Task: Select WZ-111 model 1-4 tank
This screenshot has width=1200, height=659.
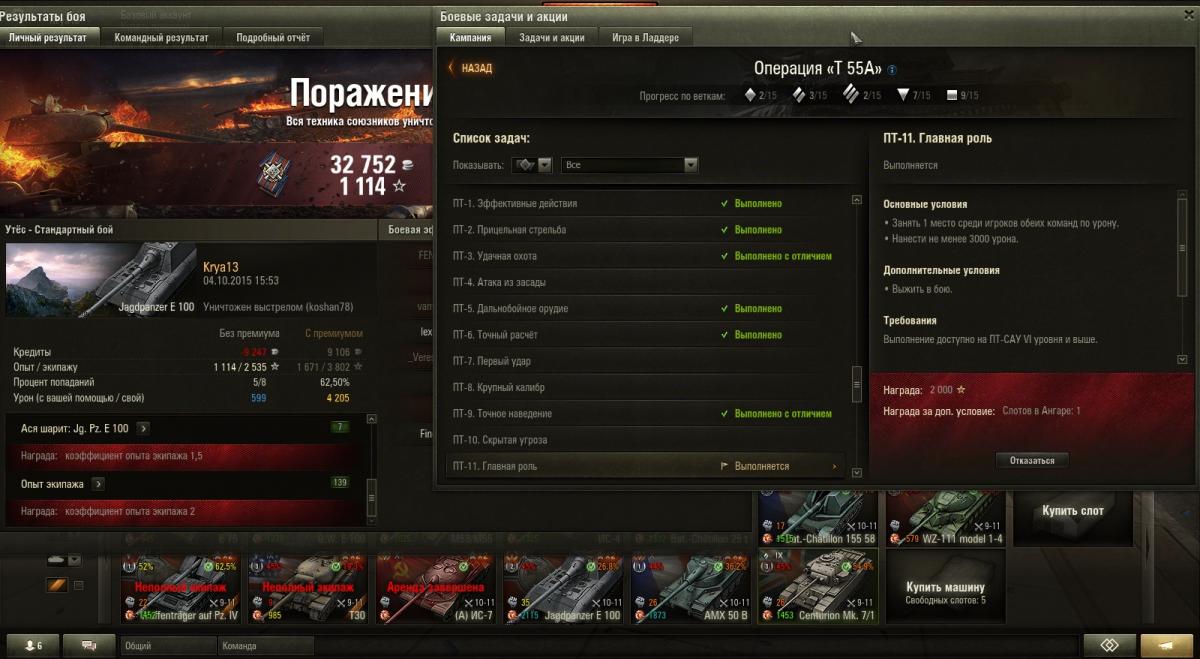Action: 946,518
